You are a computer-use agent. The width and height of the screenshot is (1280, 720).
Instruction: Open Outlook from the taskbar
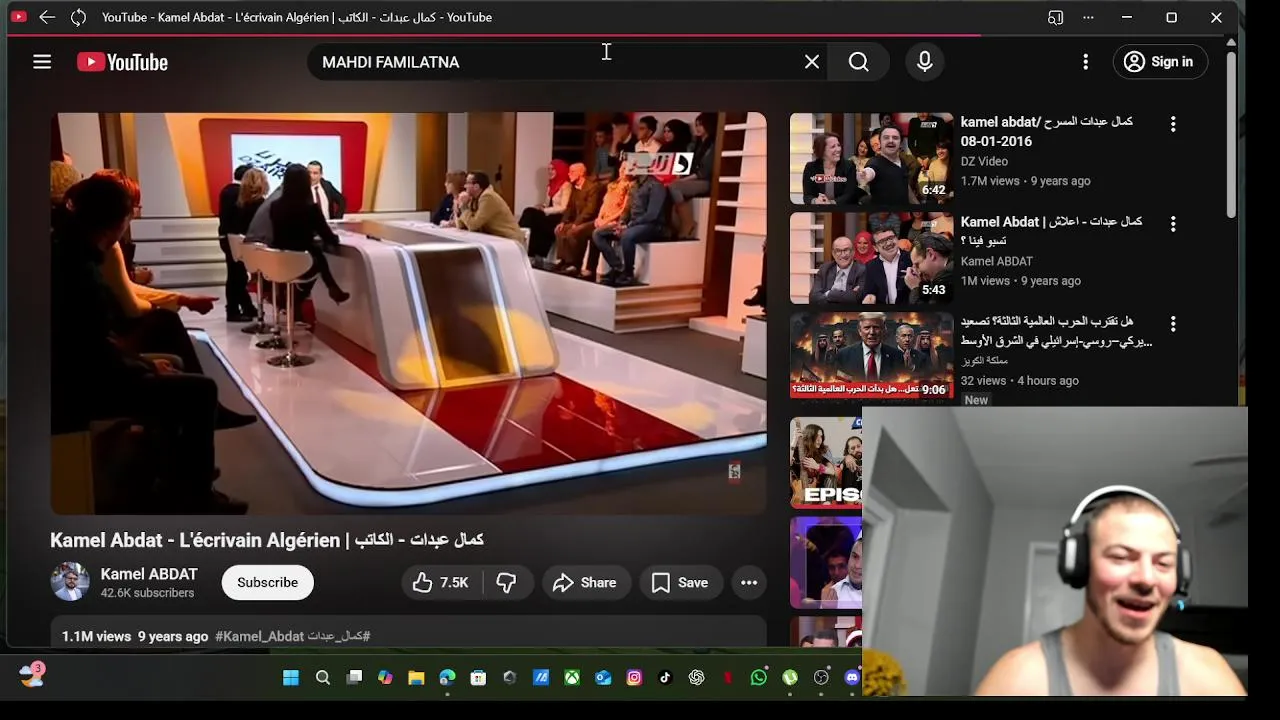[603, 678]
